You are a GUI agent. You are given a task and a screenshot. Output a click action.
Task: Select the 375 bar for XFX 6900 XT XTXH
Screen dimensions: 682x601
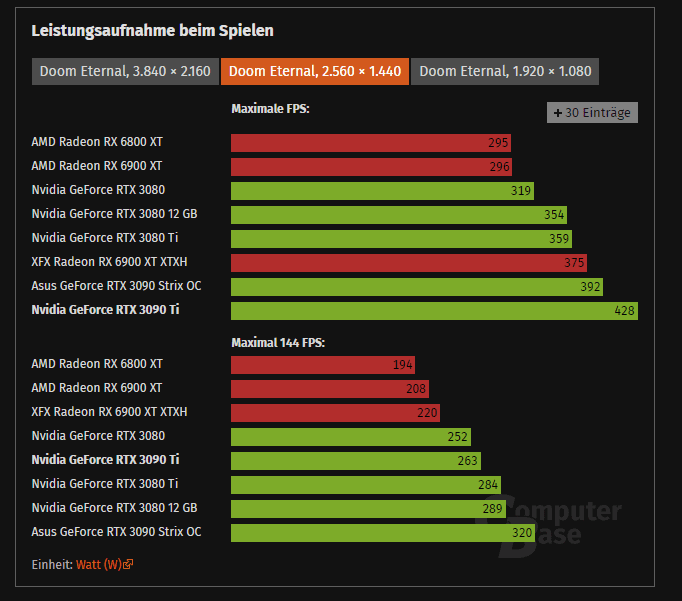409,263
